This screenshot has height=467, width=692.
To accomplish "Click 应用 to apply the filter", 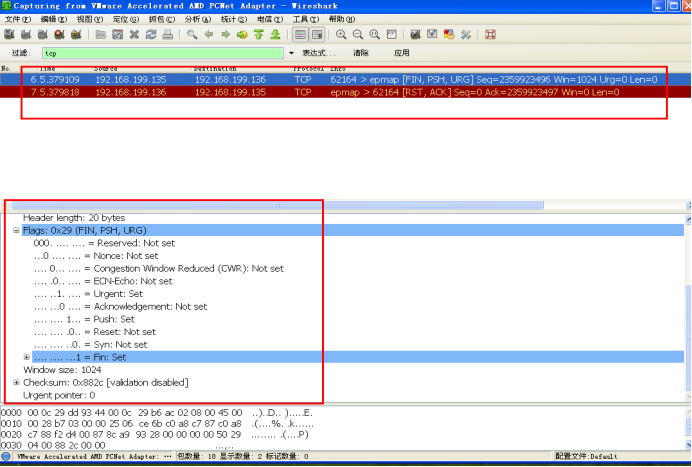I will point(402,53).
